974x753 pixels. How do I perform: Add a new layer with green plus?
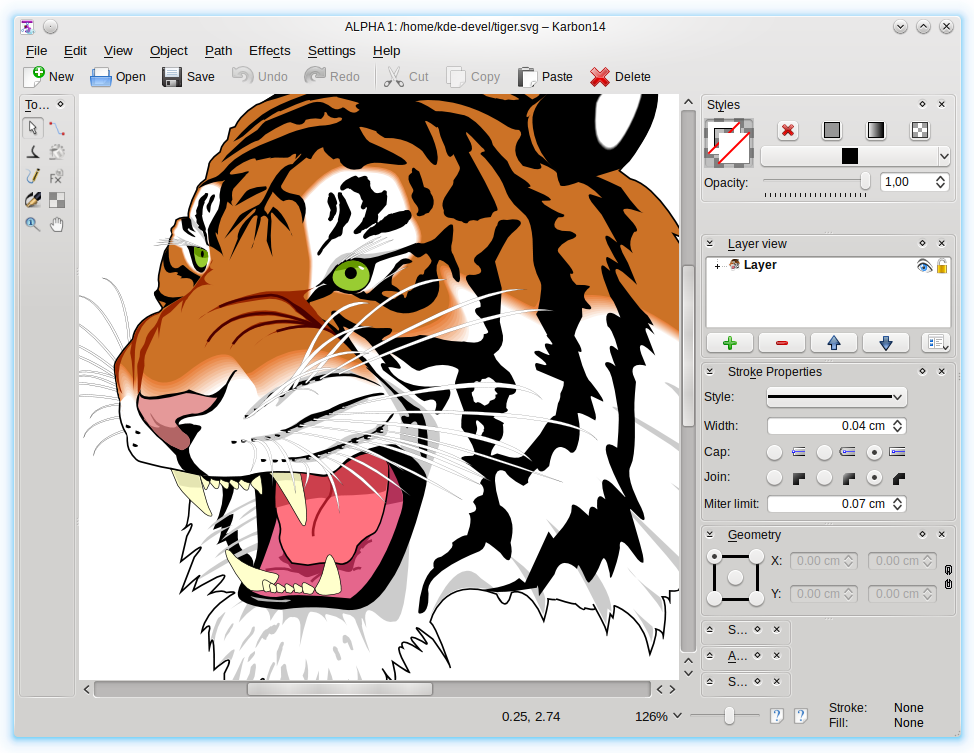click(730, 343)
